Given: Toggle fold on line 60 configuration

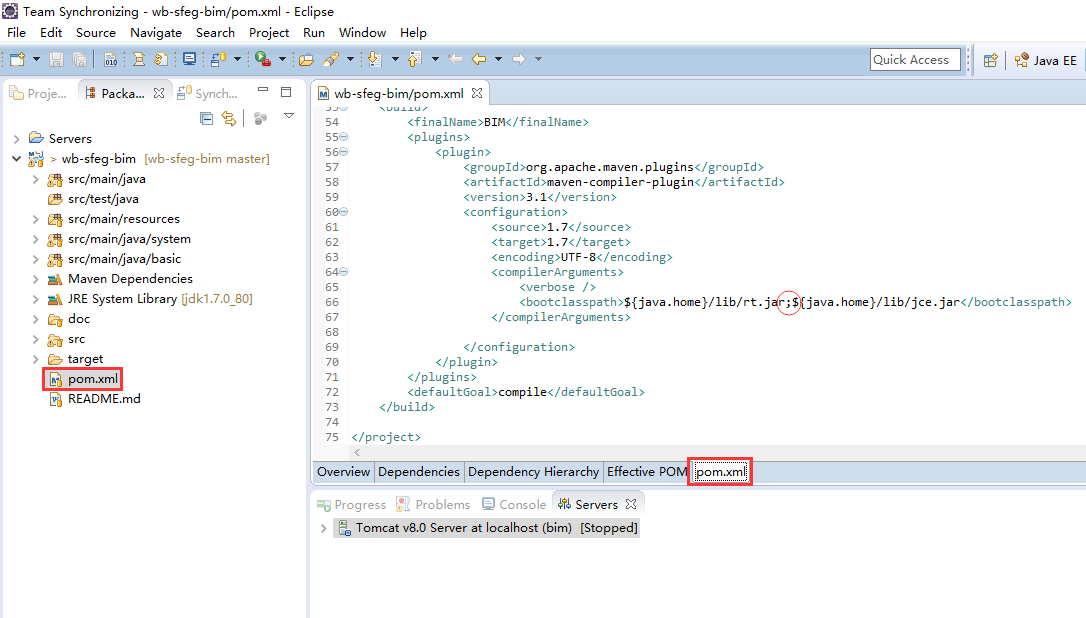Looking at the screenshot, I should click(x=344, y=212).
